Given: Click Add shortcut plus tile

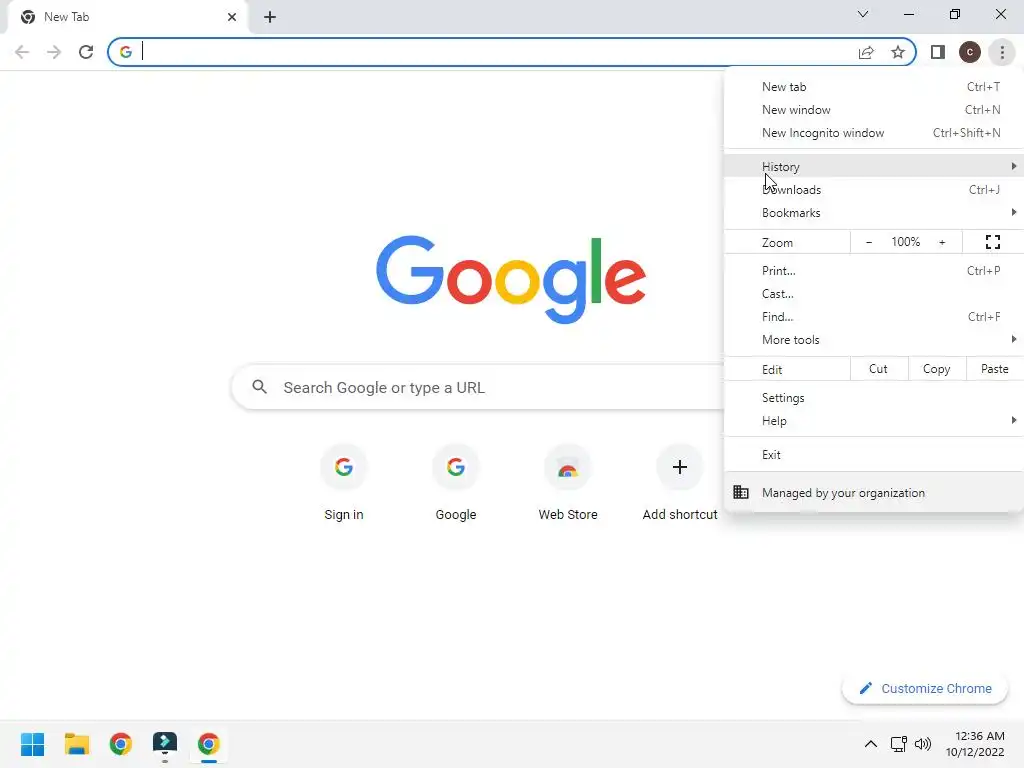Looking at the screenshot, I should click(680, 484).
